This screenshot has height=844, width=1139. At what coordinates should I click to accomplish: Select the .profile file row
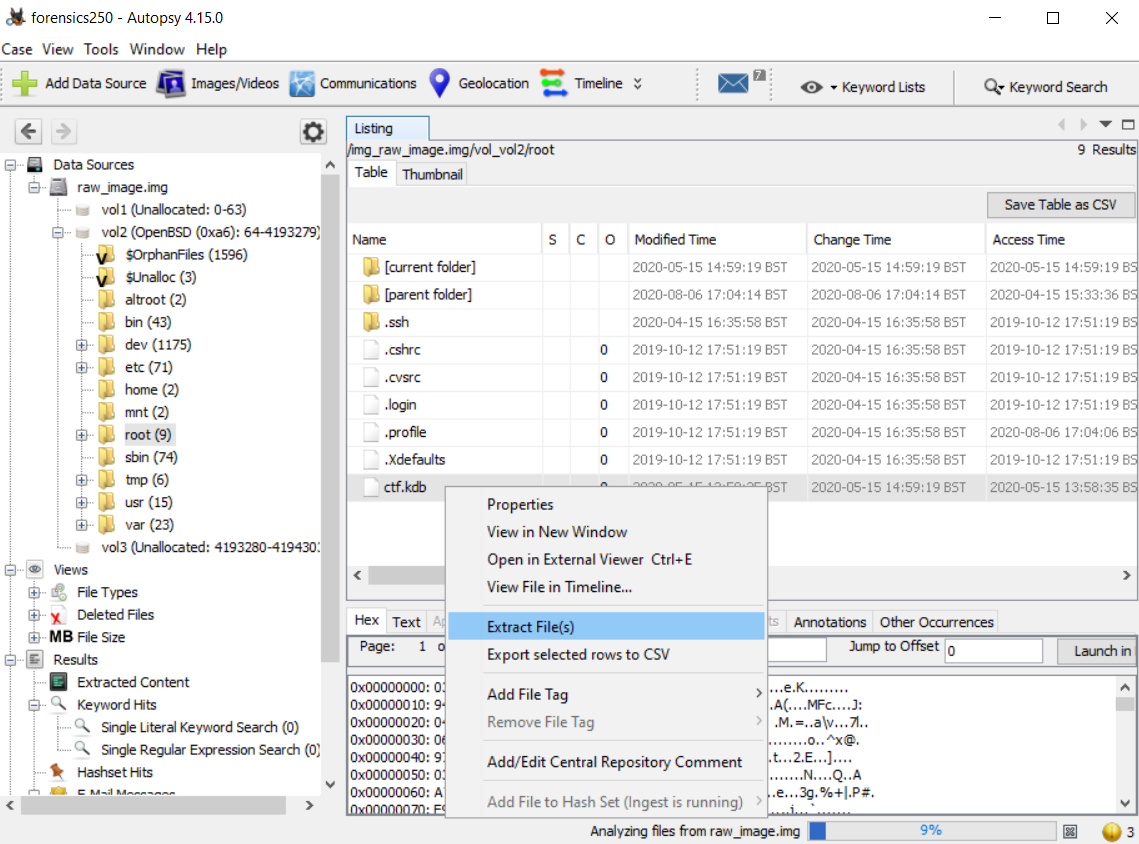tap(742, 432)
